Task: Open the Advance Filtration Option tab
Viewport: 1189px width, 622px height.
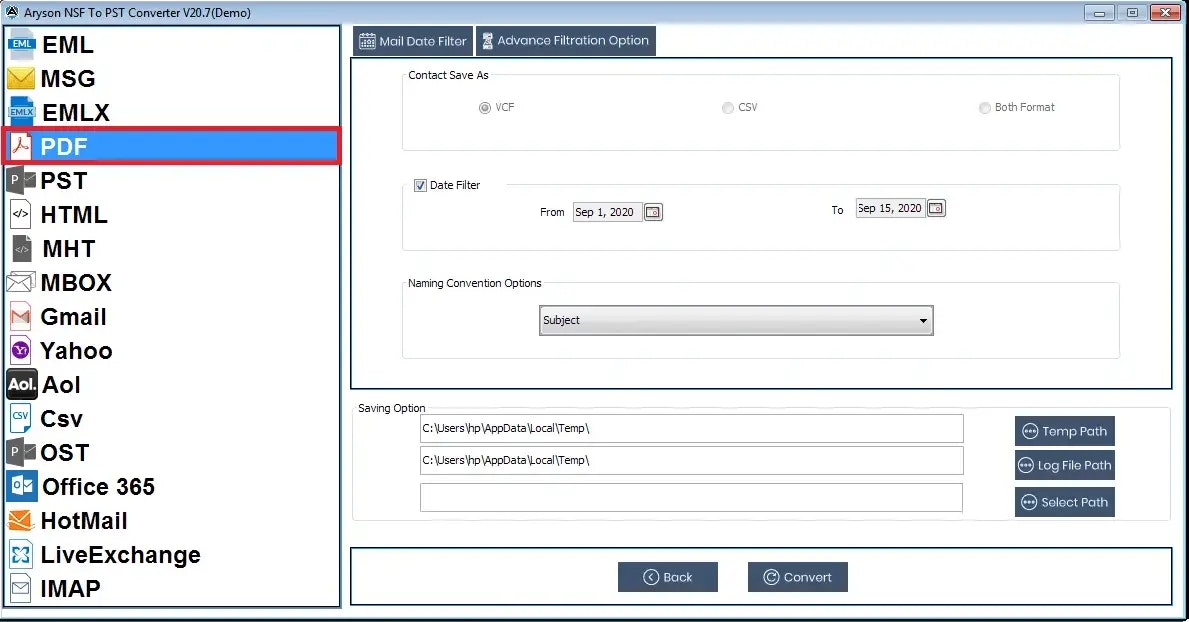Action: [x=566, y=41]
